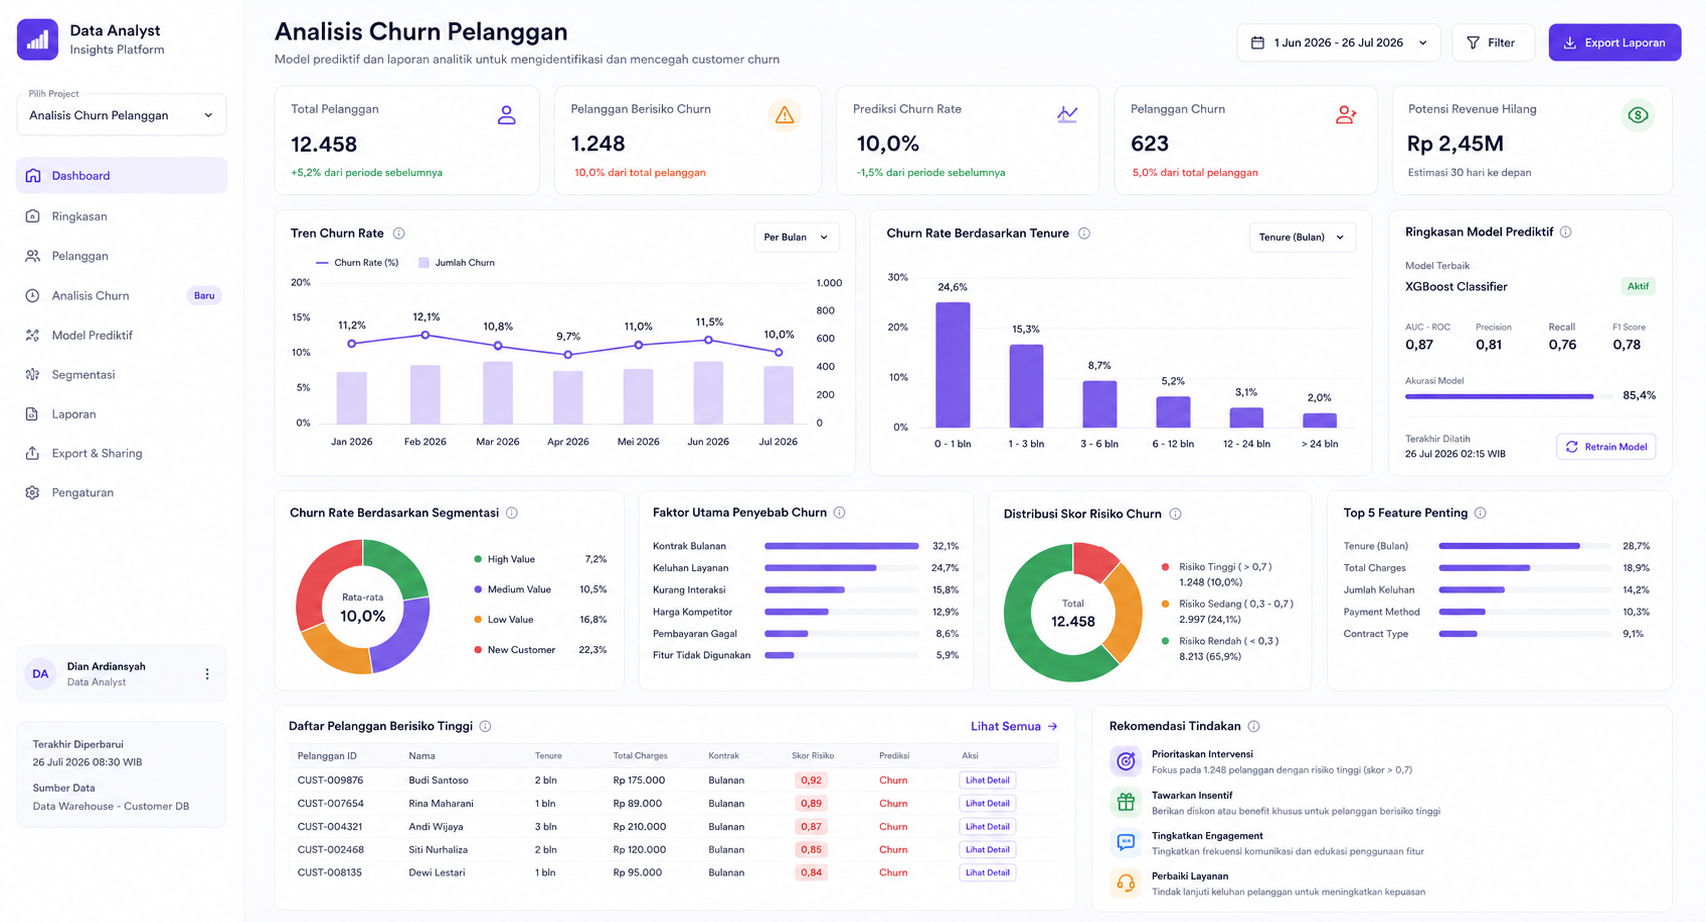This screenshot has height=922, width=1706.
Task: Click the Export Laporan button
Action: [1614, 43]
